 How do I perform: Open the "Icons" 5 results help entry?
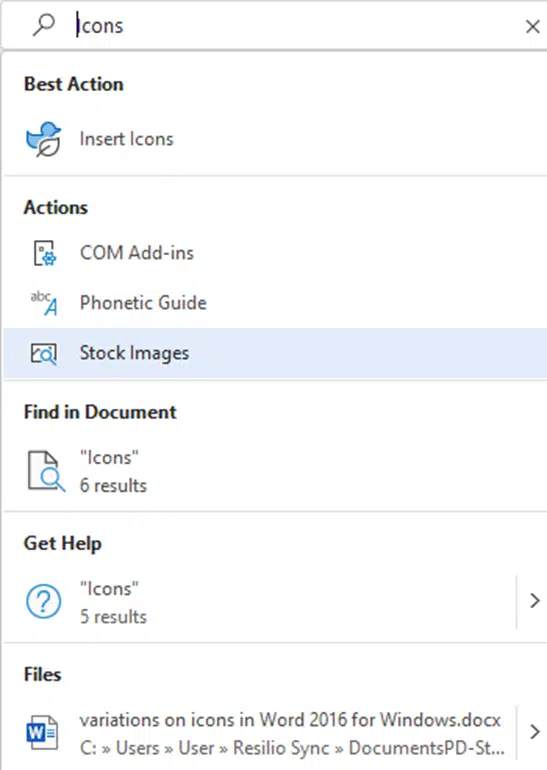[259, 603]
